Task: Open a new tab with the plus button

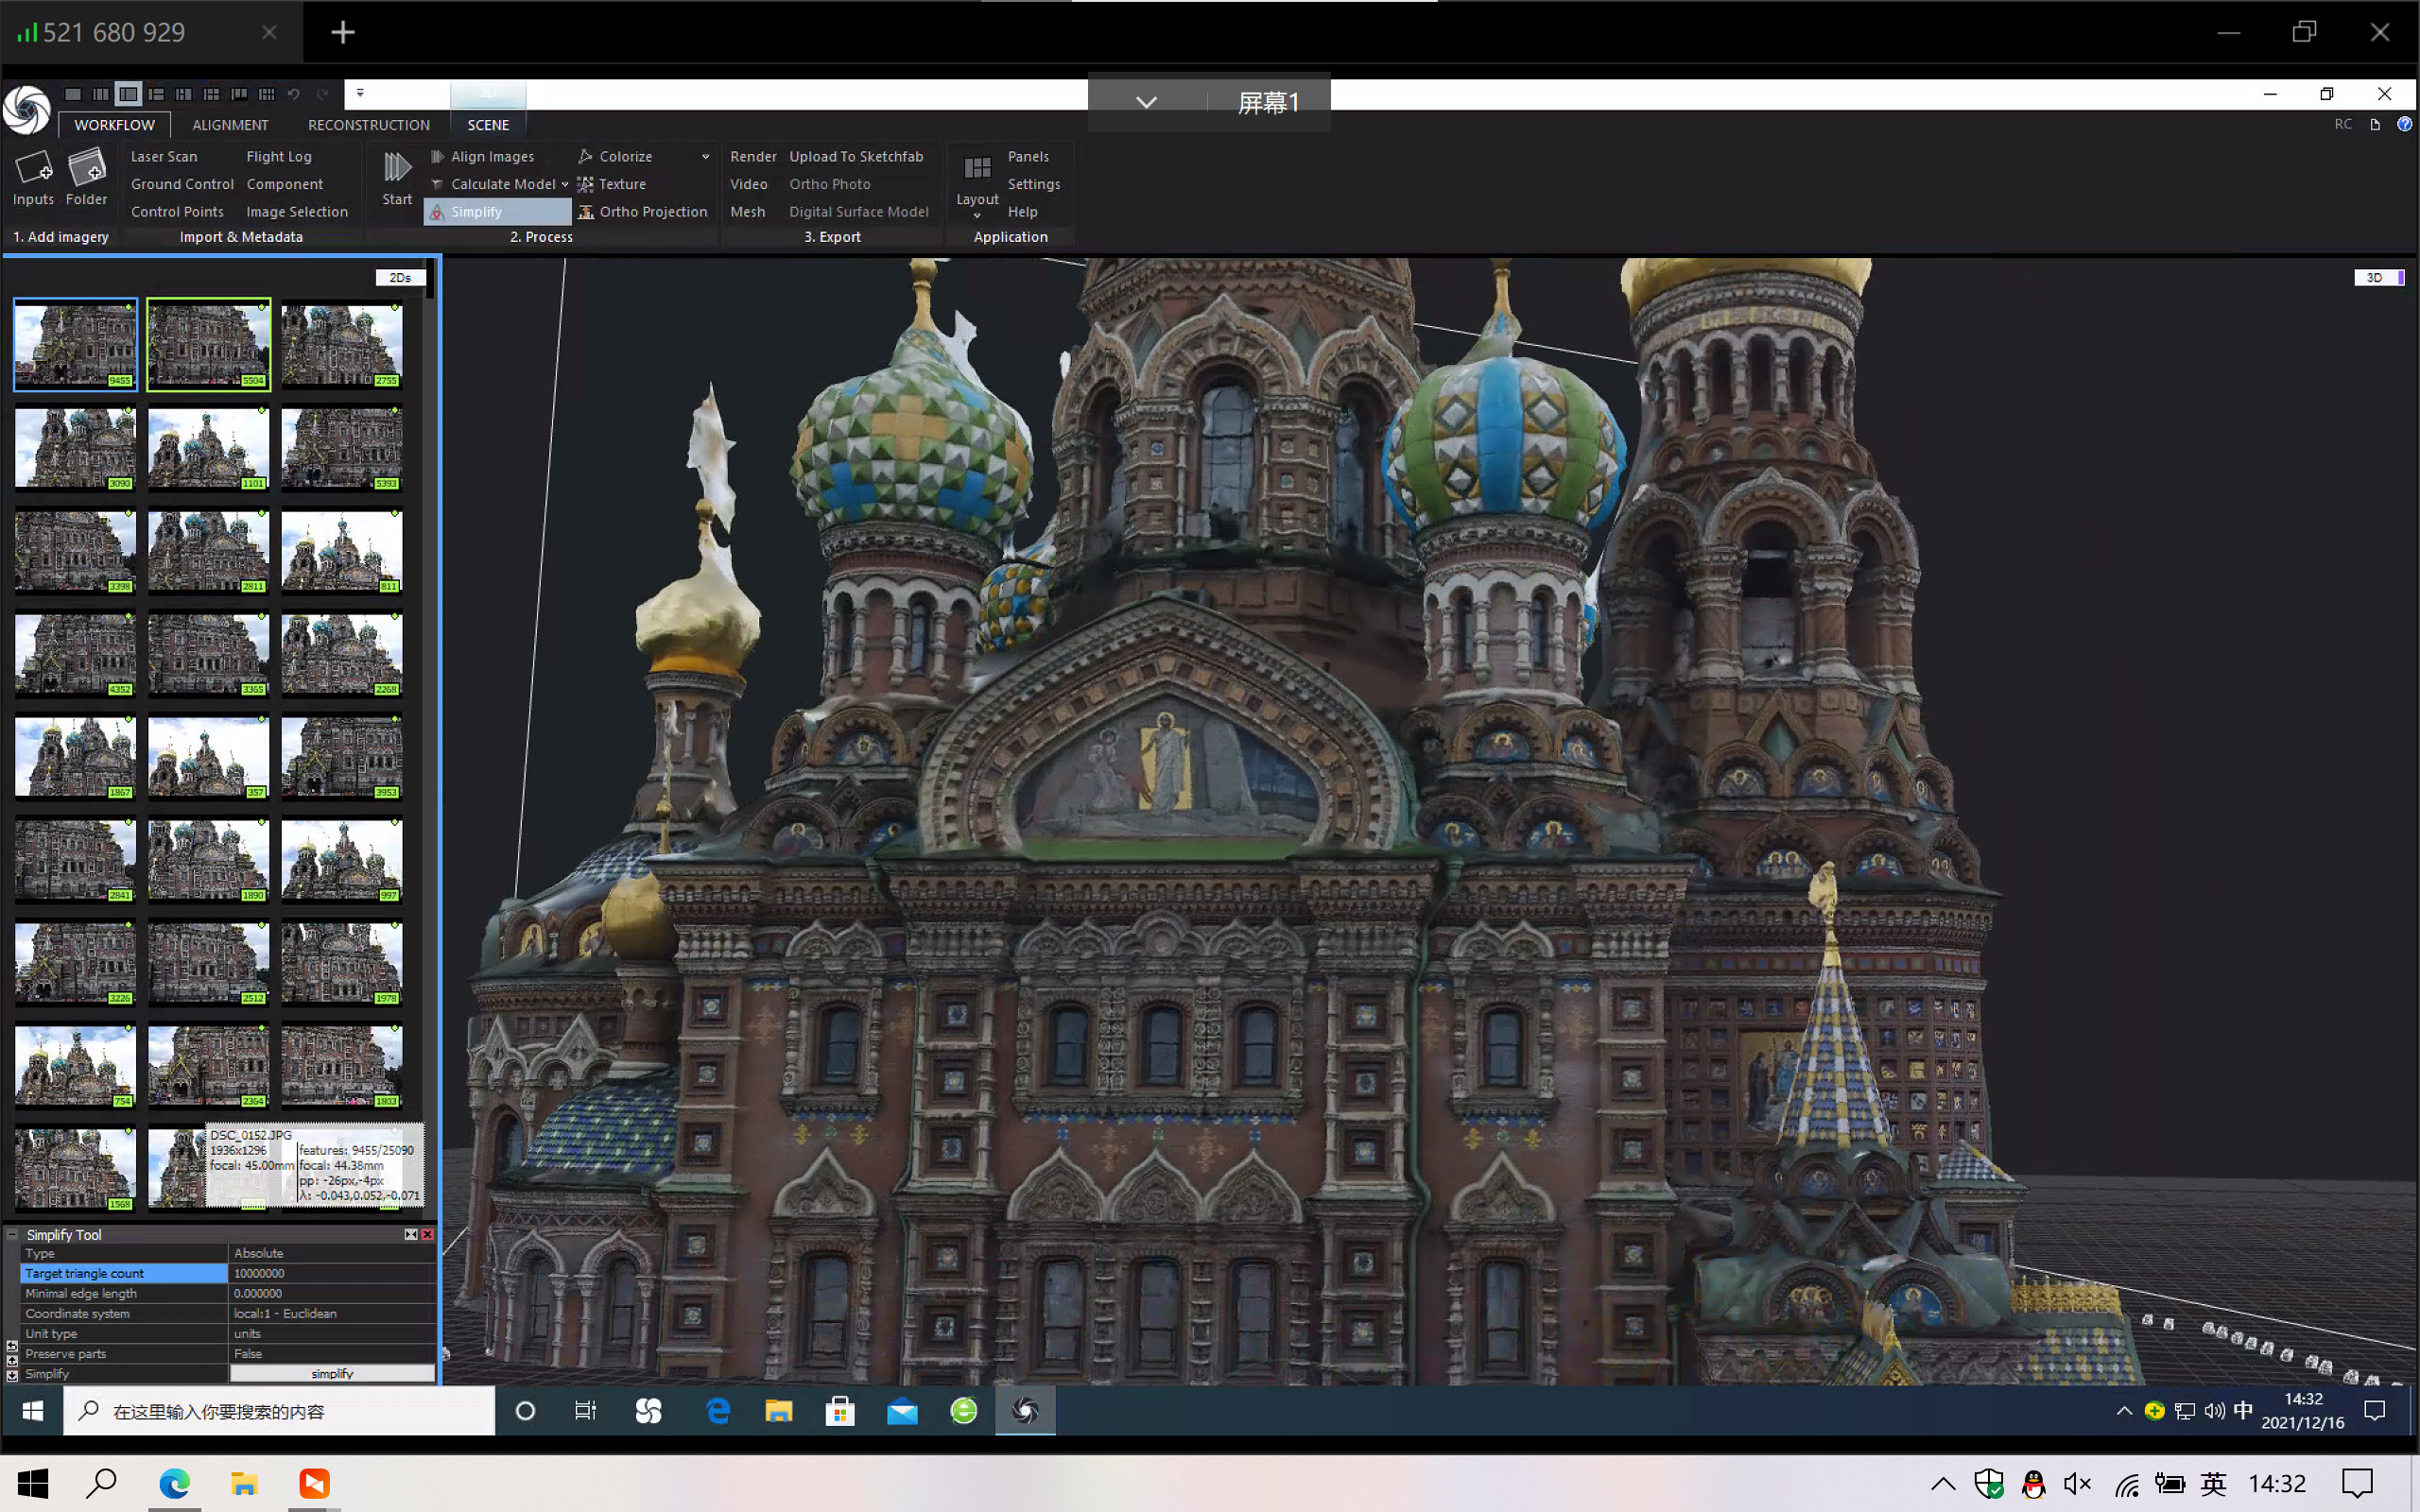Action: 343,32
